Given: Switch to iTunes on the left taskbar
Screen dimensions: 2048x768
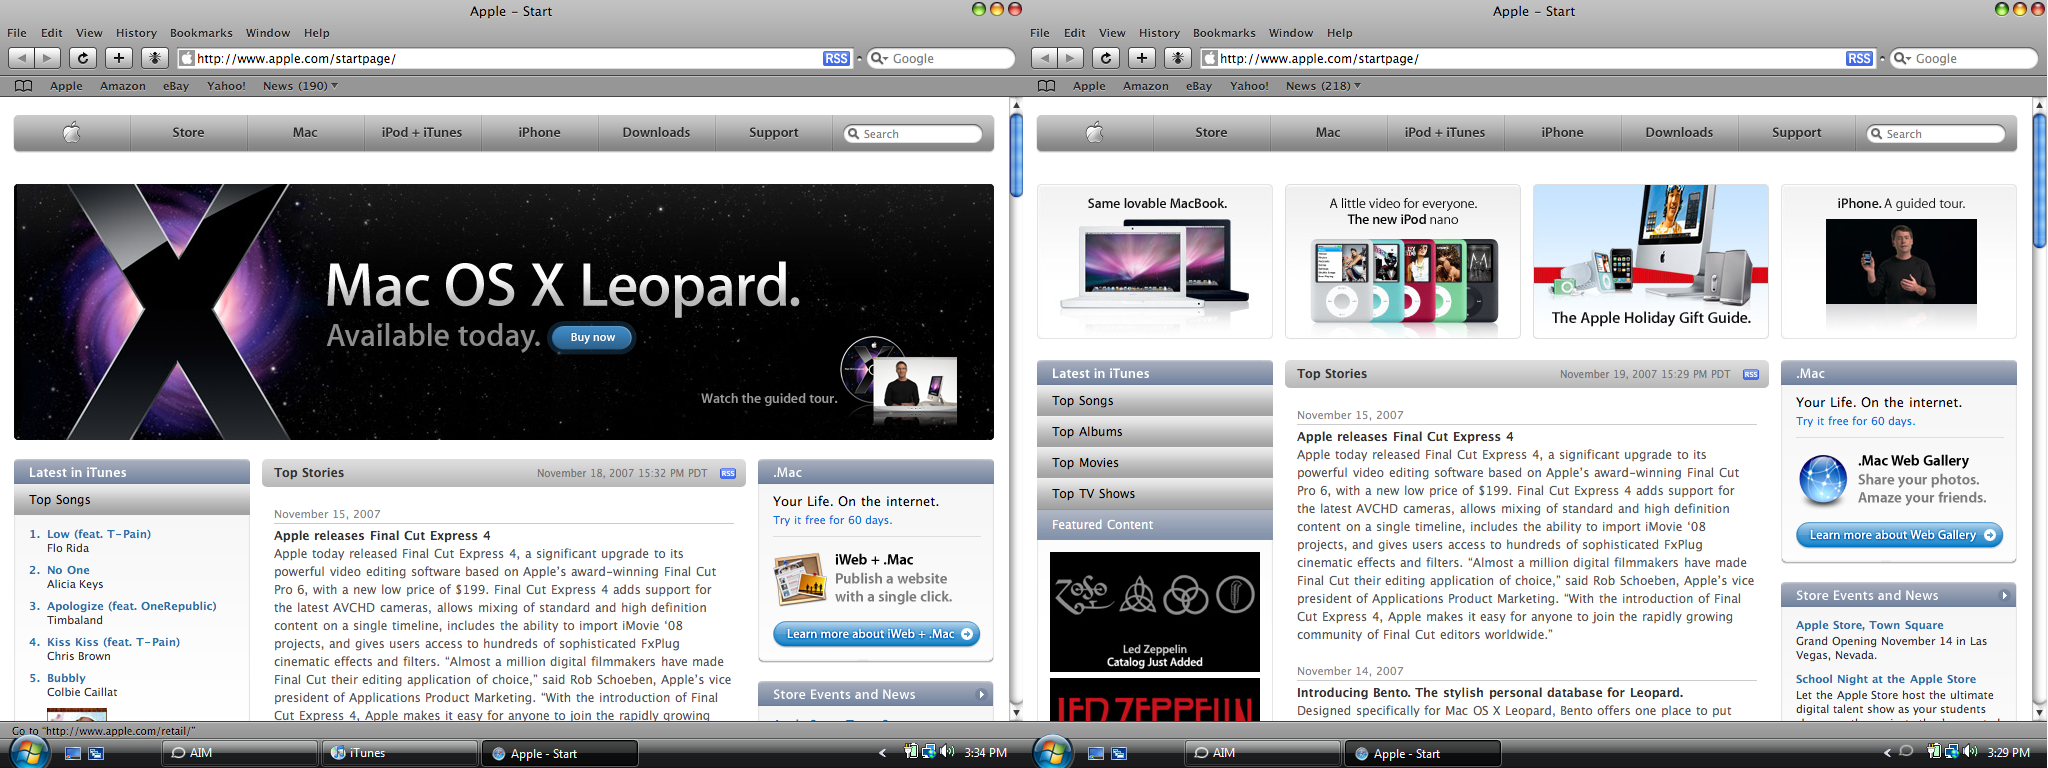Looking at the screenshot, I should (400, 753).
